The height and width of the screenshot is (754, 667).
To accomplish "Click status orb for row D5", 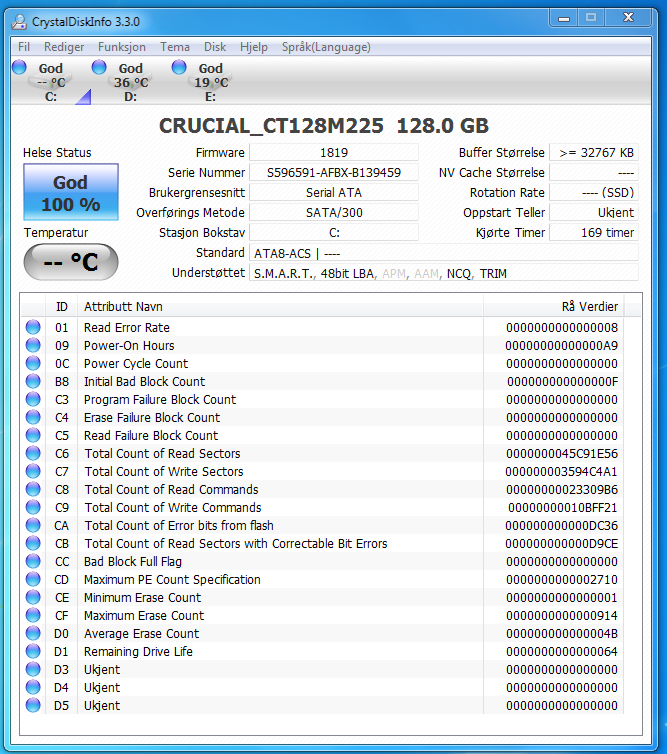I will coord(33,705).
